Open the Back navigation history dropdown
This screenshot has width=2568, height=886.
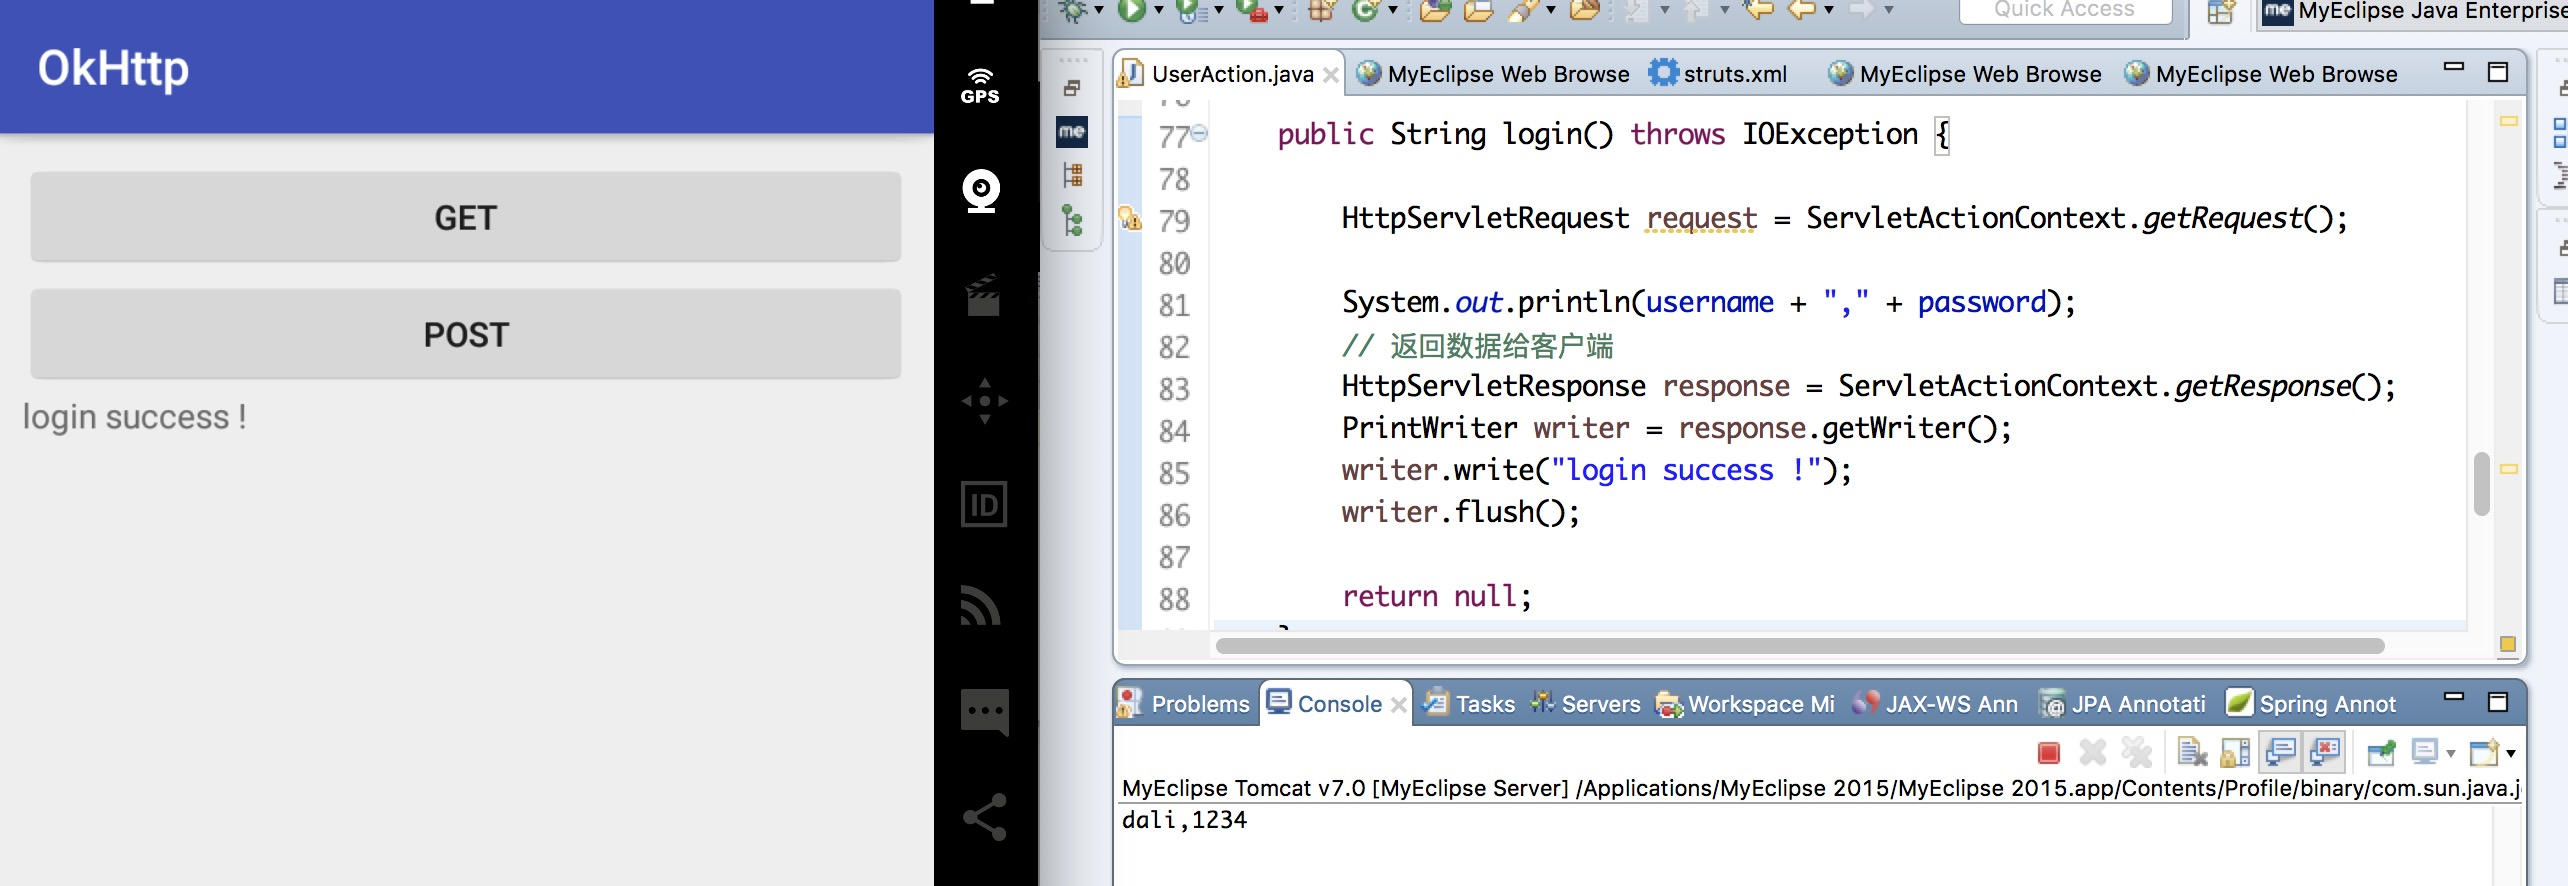coord(1829,10)
